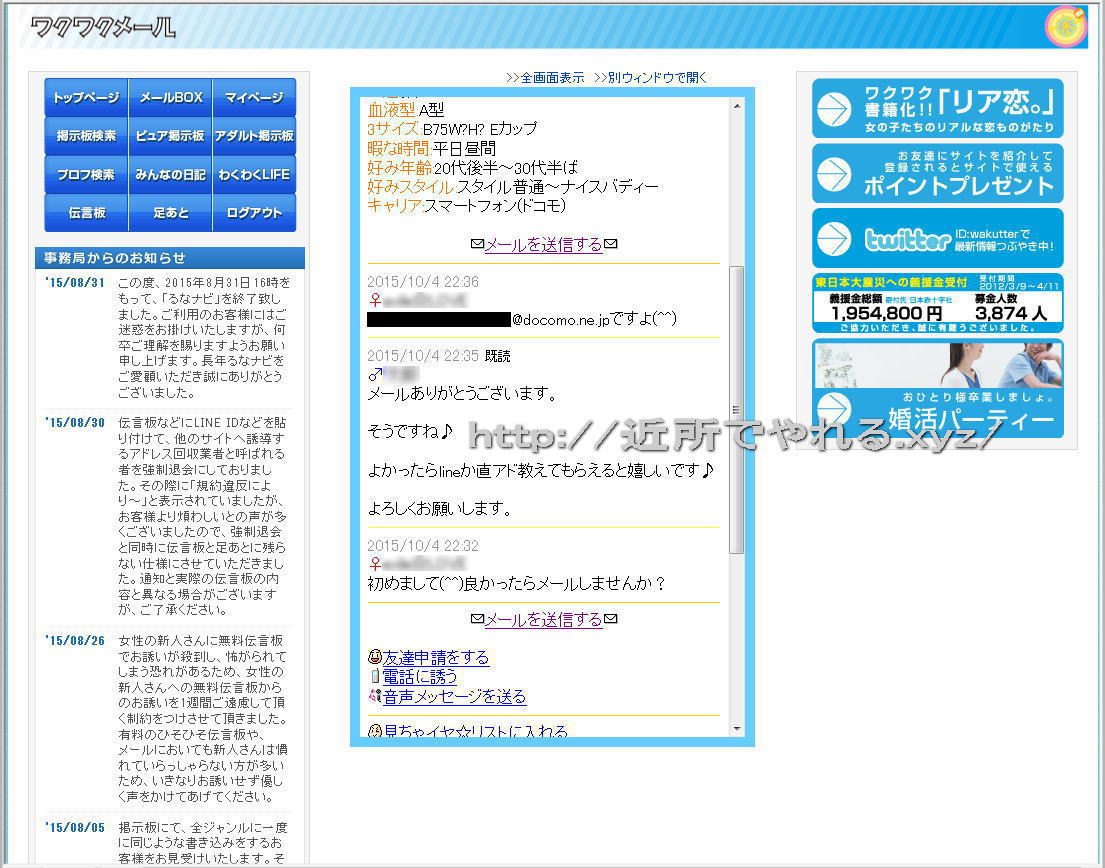
Task: Click the 別ウィンドウで開く link
Action: [650, 78]
